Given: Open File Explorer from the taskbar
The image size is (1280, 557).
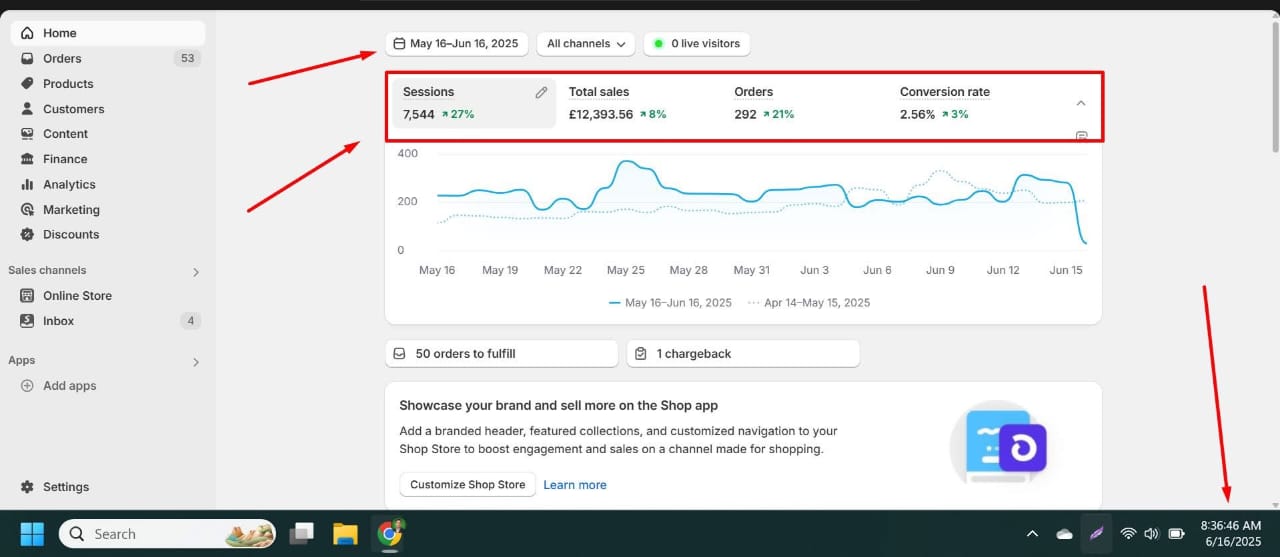Looking at the screenshot, I should (345, 534).
